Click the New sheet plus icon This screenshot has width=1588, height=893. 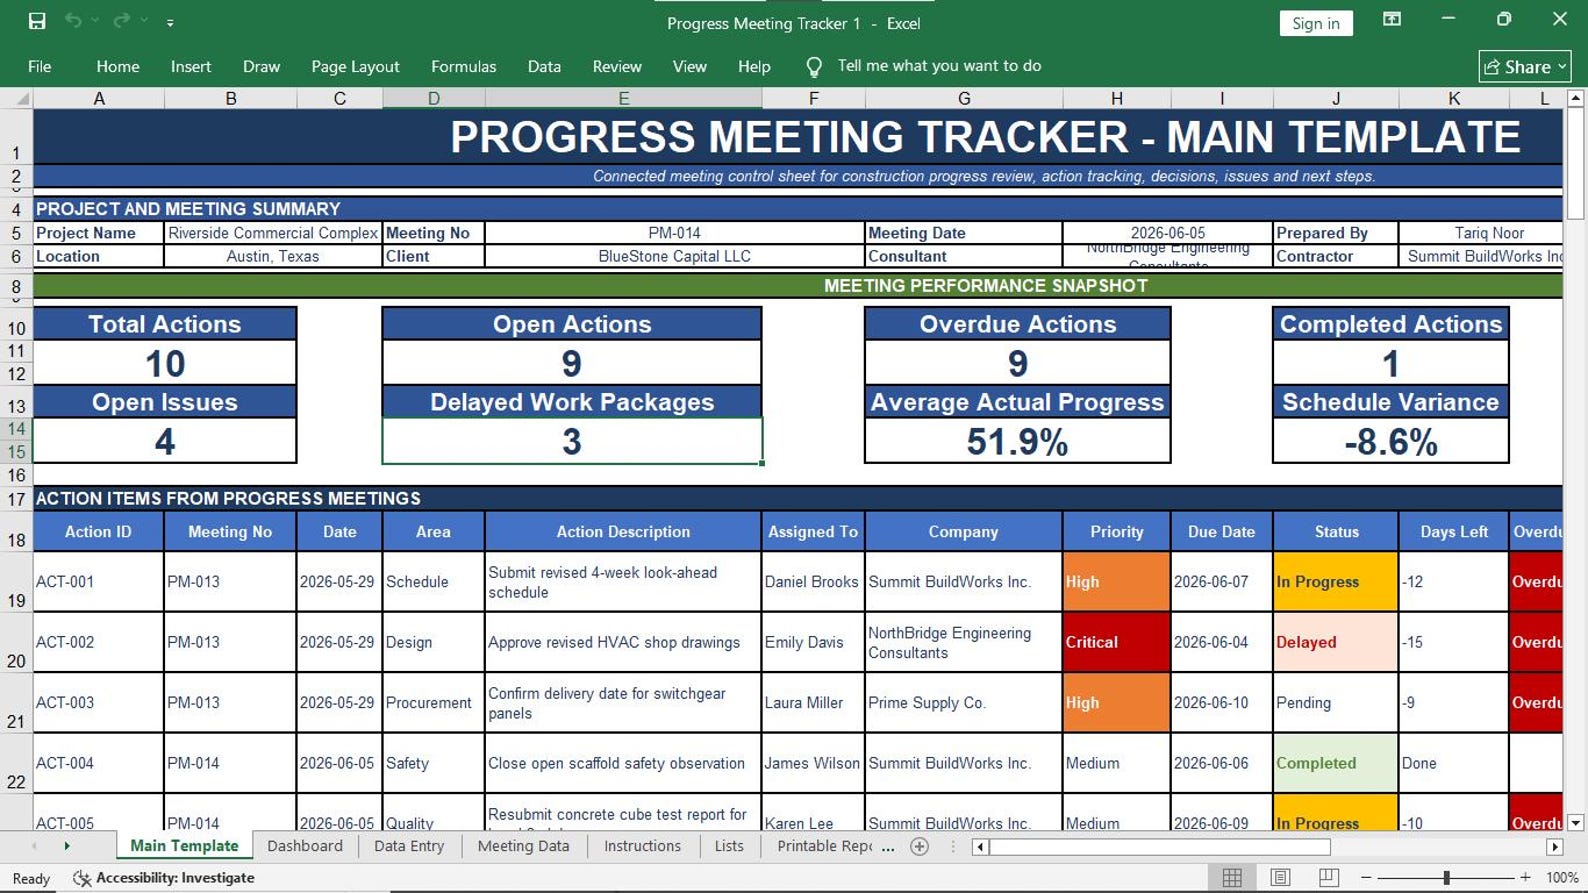pos(920,847)
